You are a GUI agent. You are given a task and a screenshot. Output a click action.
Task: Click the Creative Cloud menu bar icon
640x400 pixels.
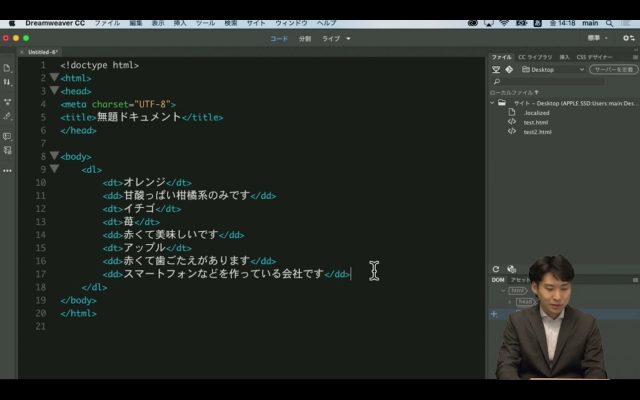[x=473, y=23]
